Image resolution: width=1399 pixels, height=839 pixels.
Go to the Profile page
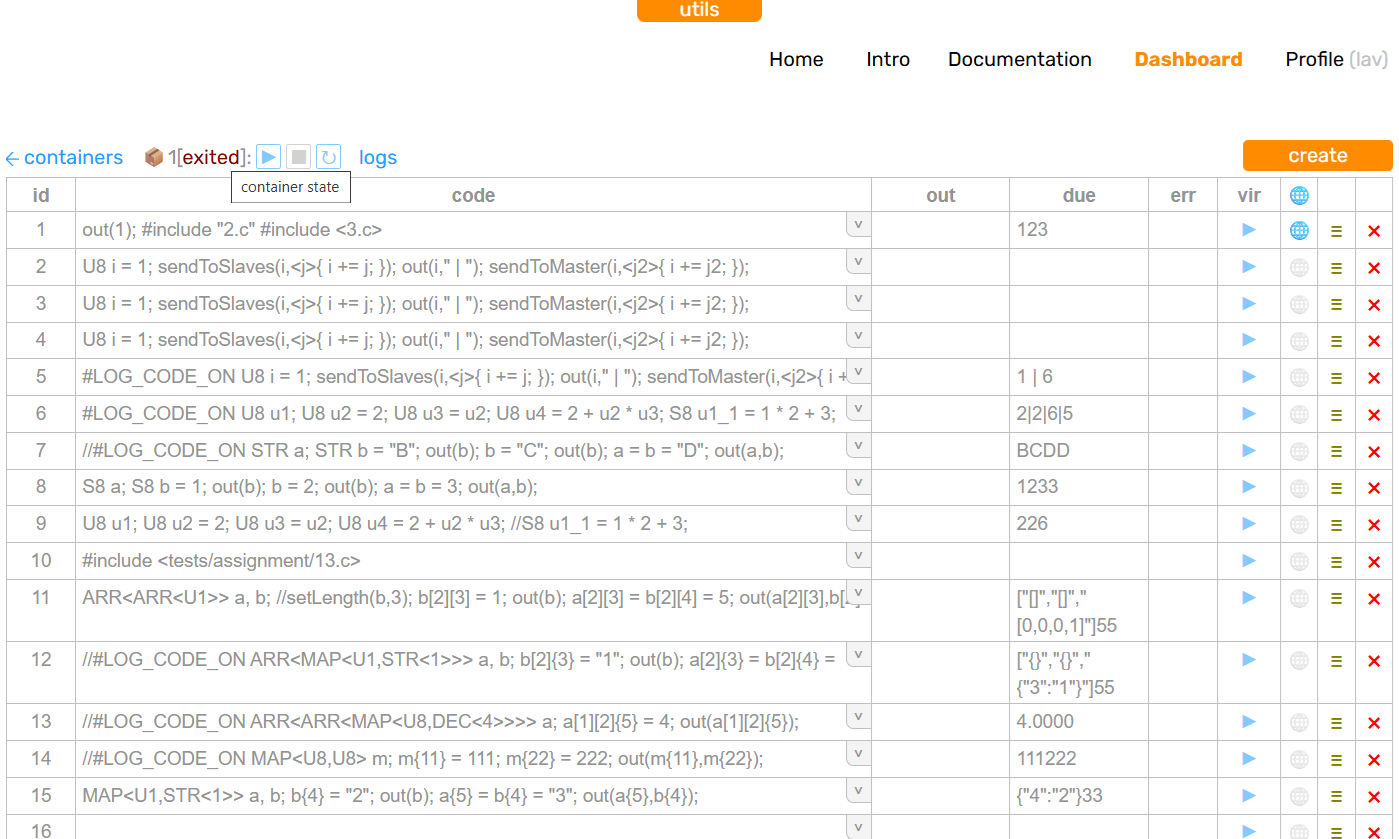pyautogui.click(x=1313, y=60)
